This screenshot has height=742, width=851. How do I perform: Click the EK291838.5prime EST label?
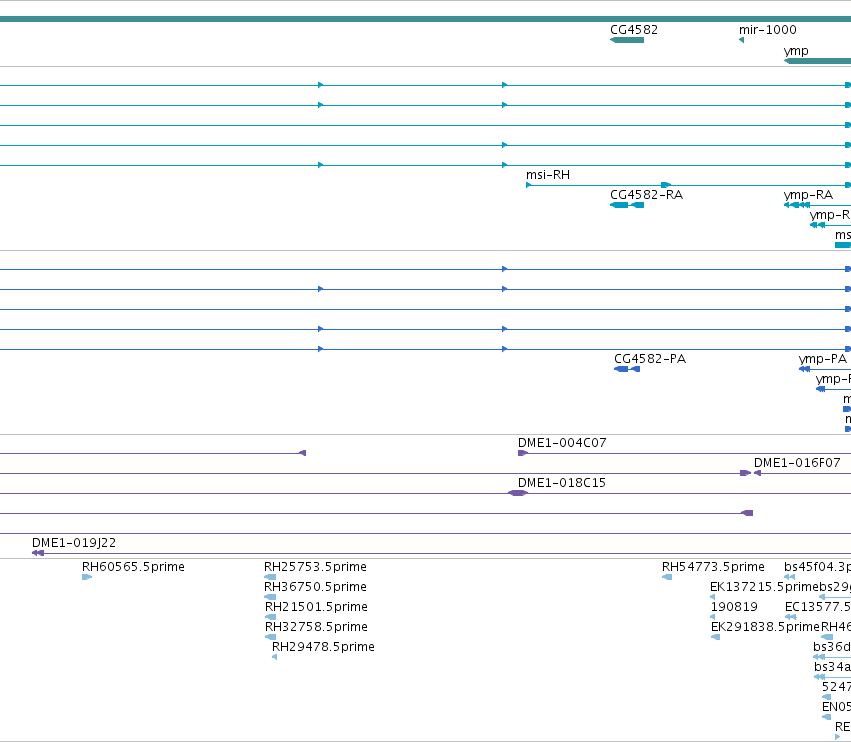tap(765, 627)
